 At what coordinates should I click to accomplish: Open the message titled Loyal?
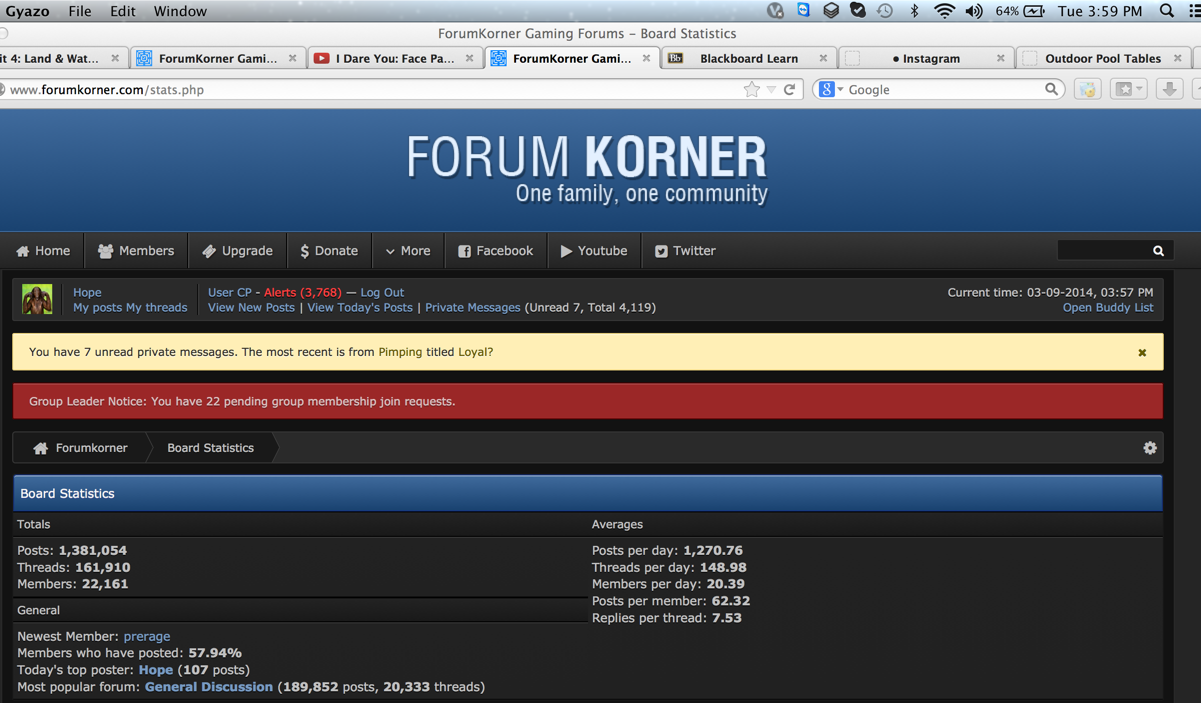pos(475,352)
